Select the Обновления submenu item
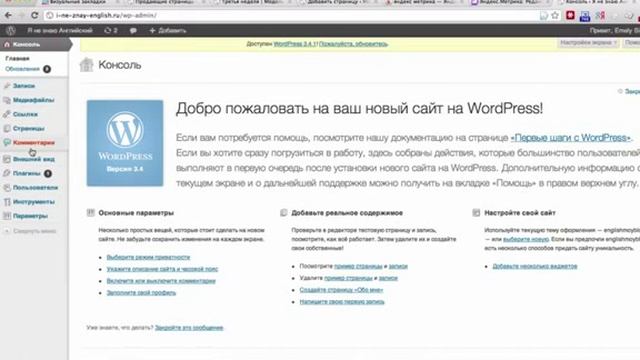 [x=22, y=69]
